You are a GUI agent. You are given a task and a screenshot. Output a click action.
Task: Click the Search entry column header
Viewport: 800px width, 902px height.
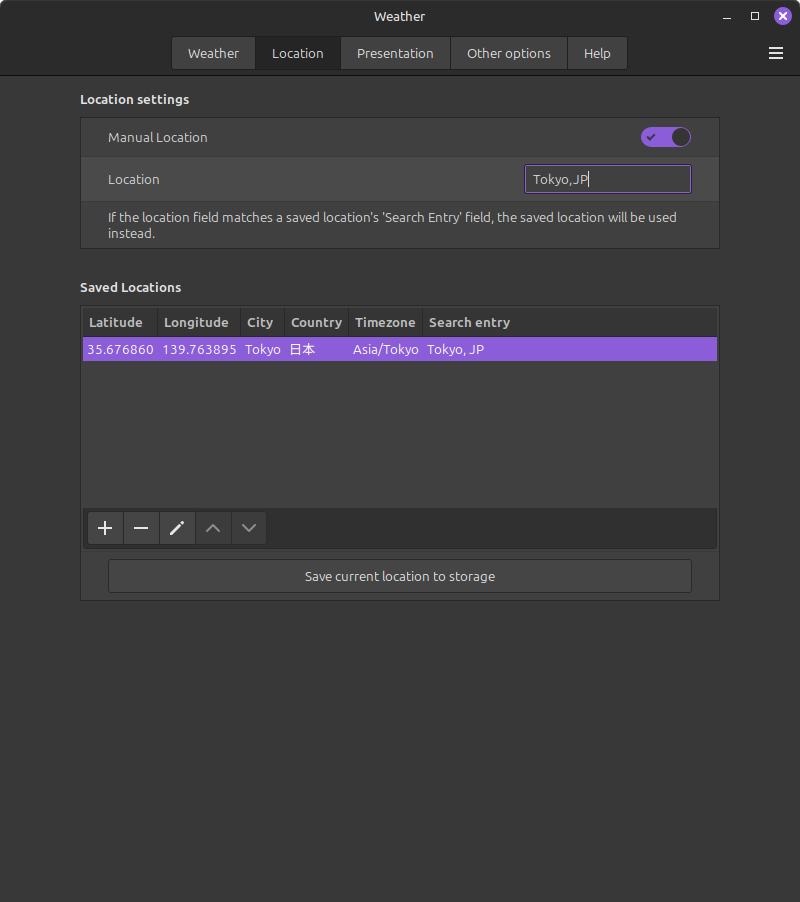[469, 322]
